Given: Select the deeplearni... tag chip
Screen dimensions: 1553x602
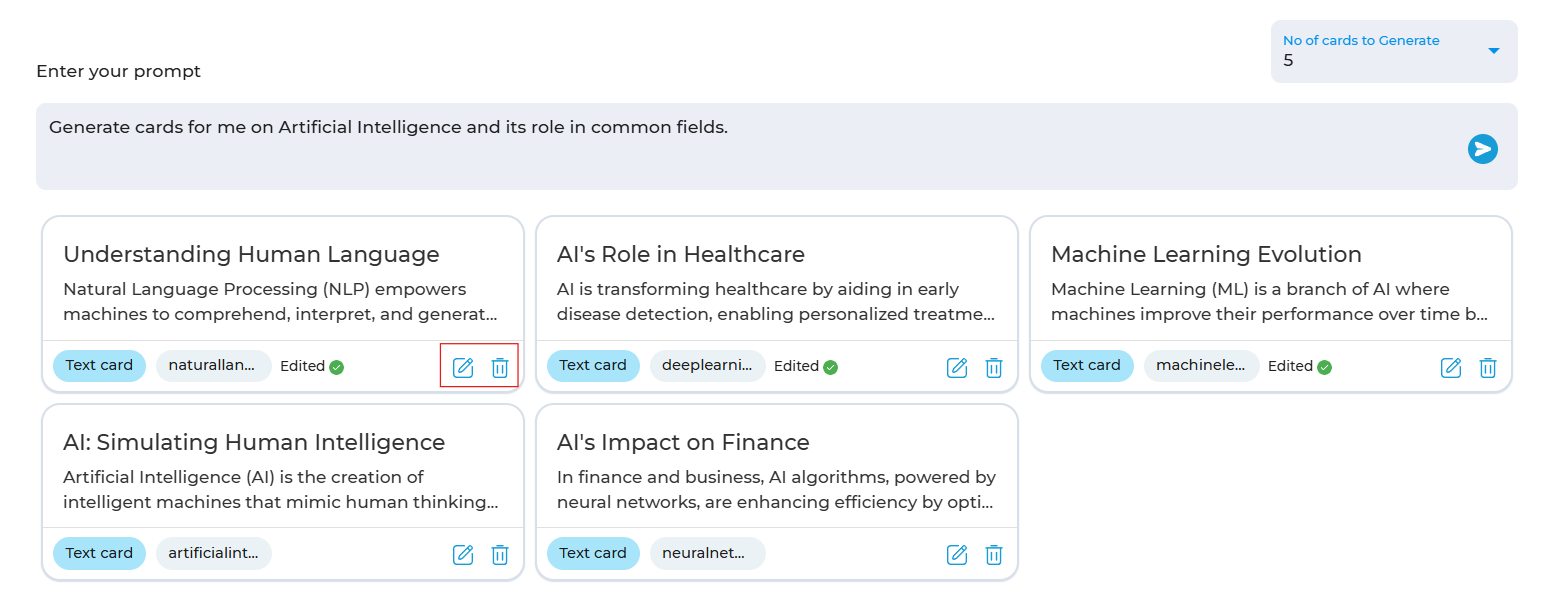Looking at the screenshot, I should point(708,366).
